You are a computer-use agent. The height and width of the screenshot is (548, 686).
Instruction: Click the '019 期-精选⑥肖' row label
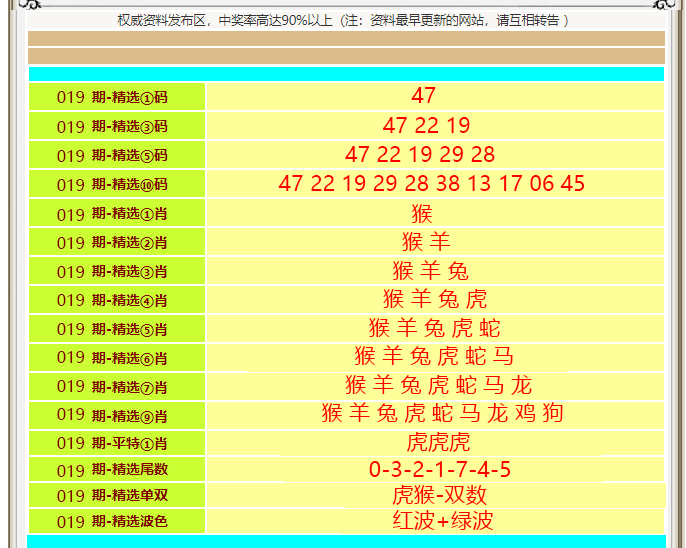tap(113, 357)
